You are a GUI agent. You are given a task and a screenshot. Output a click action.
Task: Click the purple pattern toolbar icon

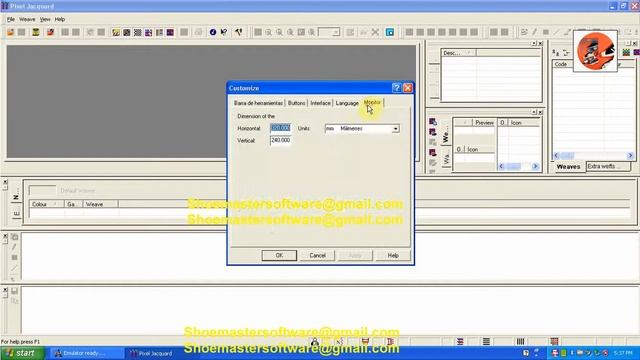point(149,32)
